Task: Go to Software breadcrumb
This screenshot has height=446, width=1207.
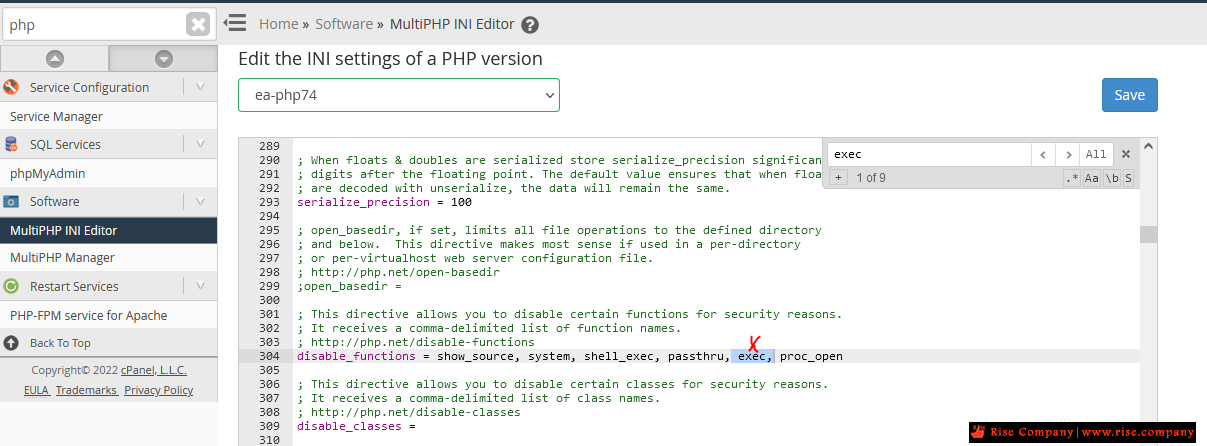Action: (x=344, y=24)
